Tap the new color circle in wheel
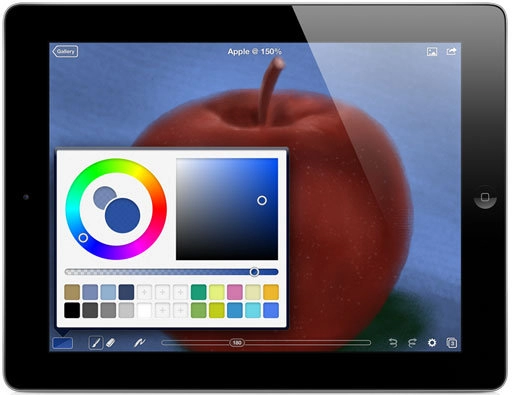The image size is (512, 395). (x=122, y=215)
